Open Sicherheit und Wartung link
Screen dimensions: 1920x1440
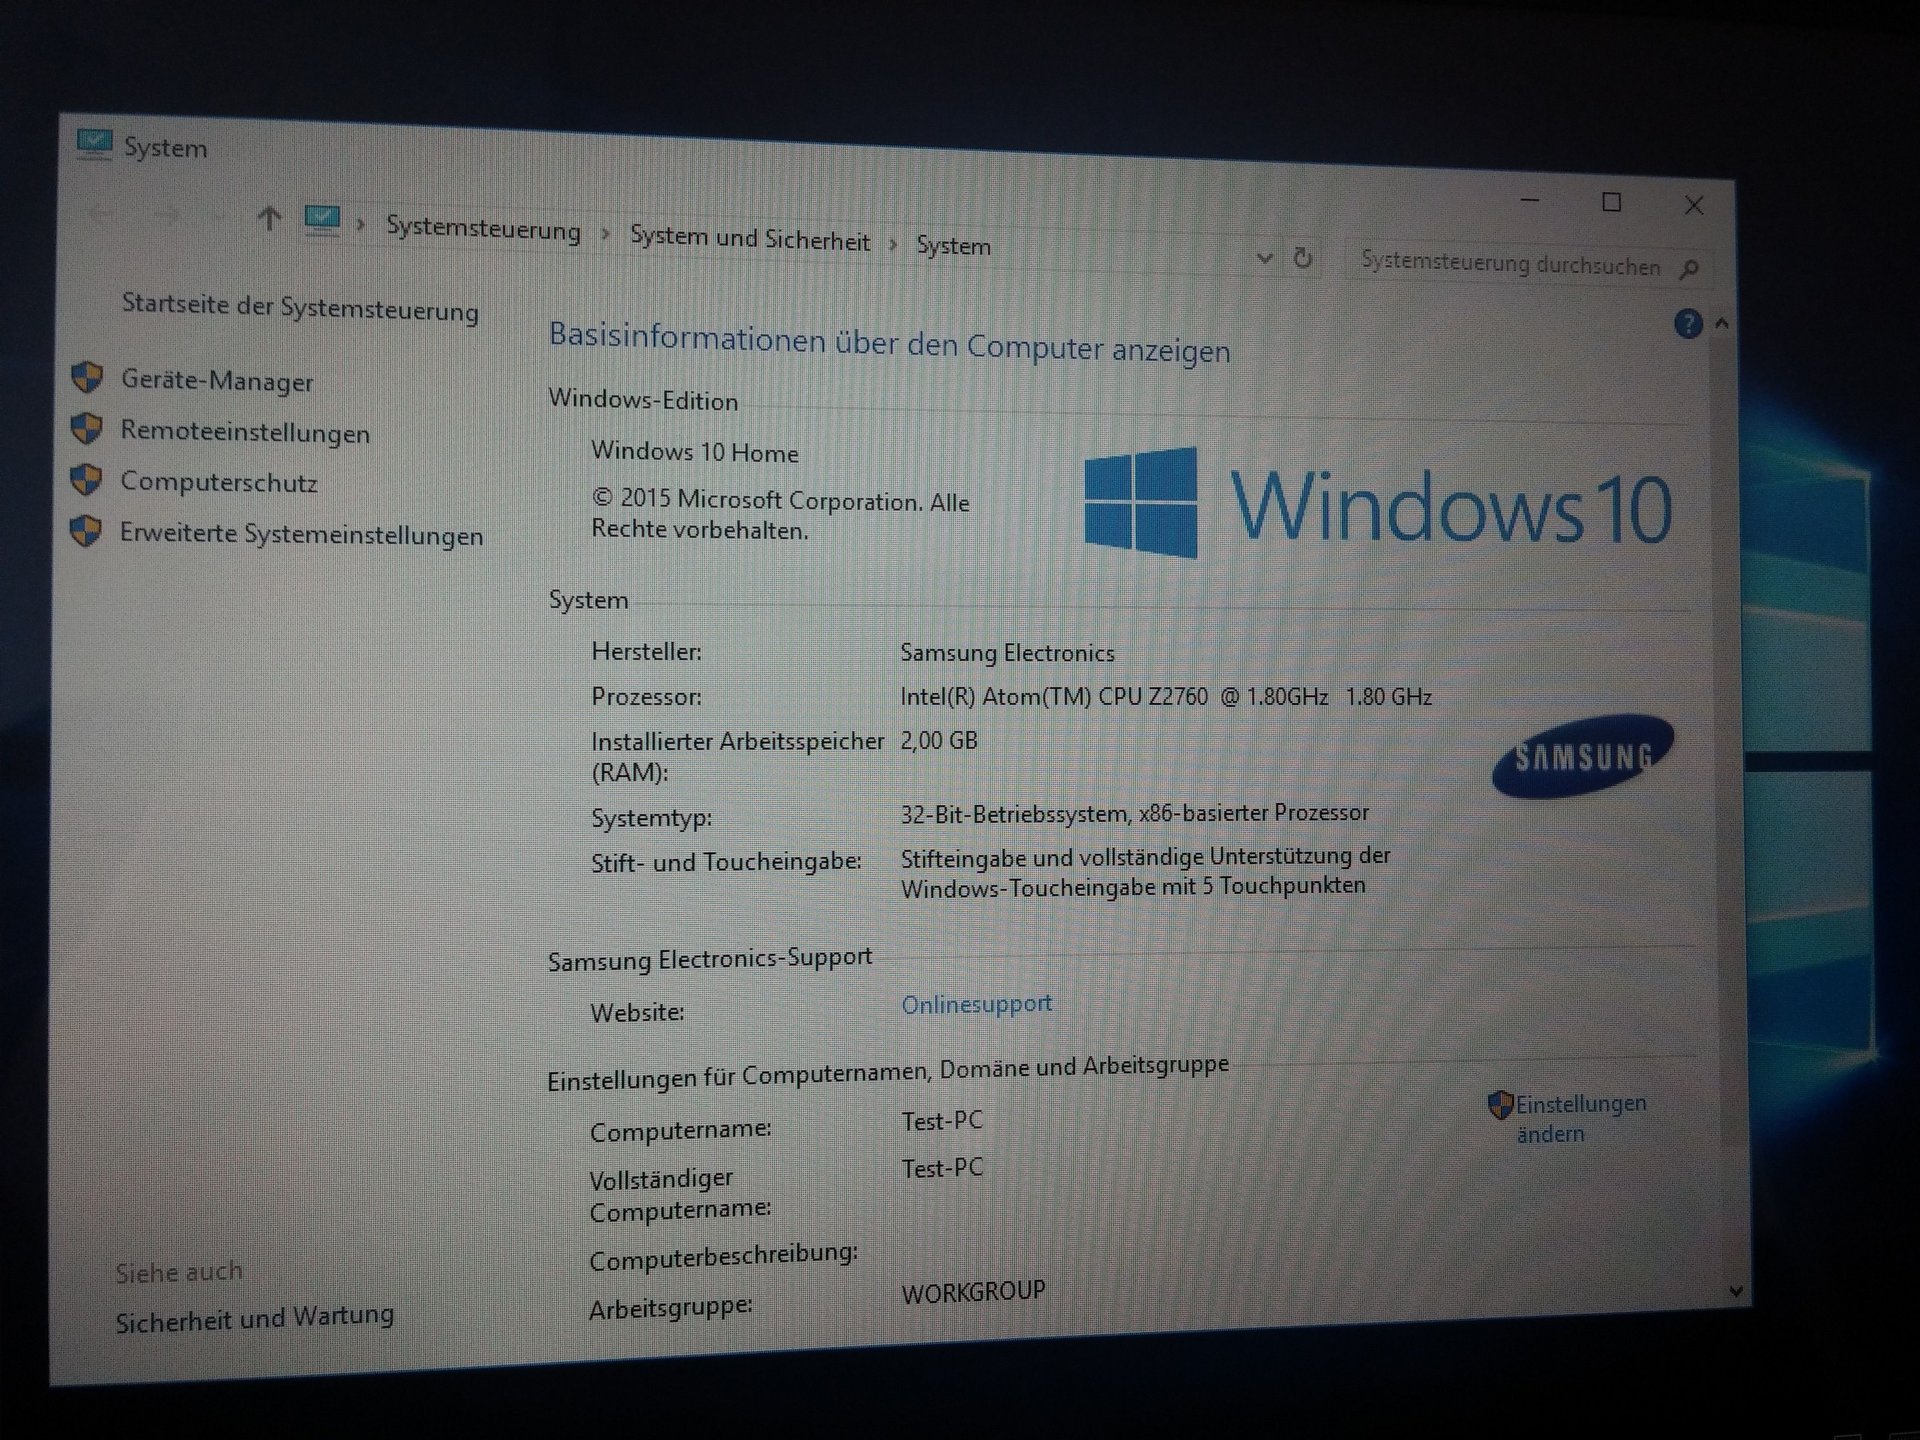[x=254, y=1318]
